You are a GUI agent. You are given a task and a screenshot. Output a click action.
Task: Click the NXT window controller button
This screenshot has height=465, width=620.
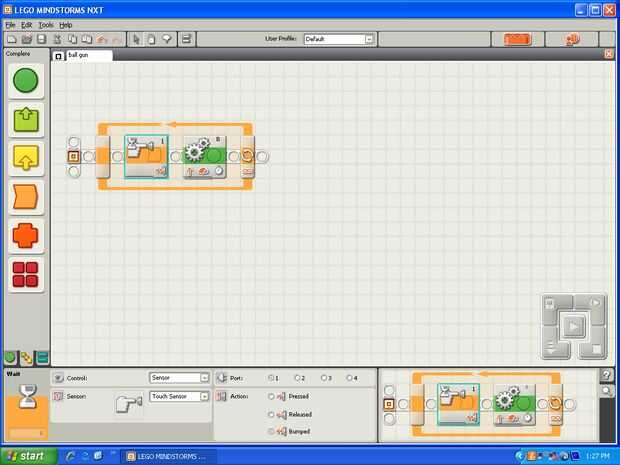point(550,304)
